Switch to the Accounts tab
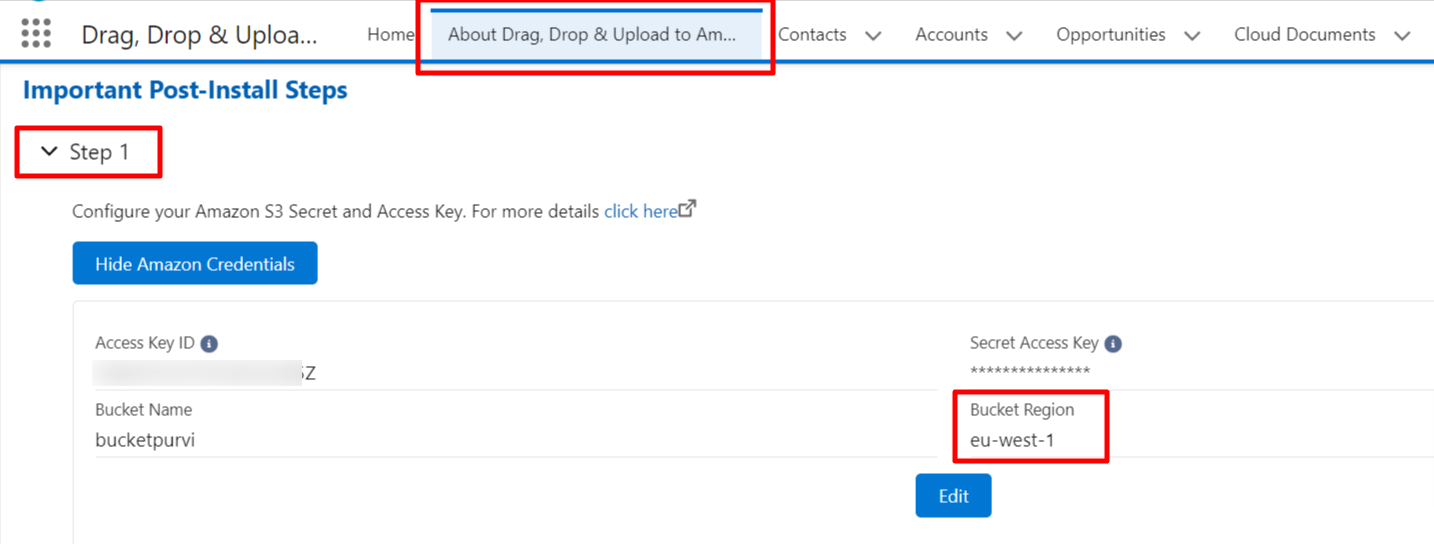The image size is (1434, 544). (951, 34)
